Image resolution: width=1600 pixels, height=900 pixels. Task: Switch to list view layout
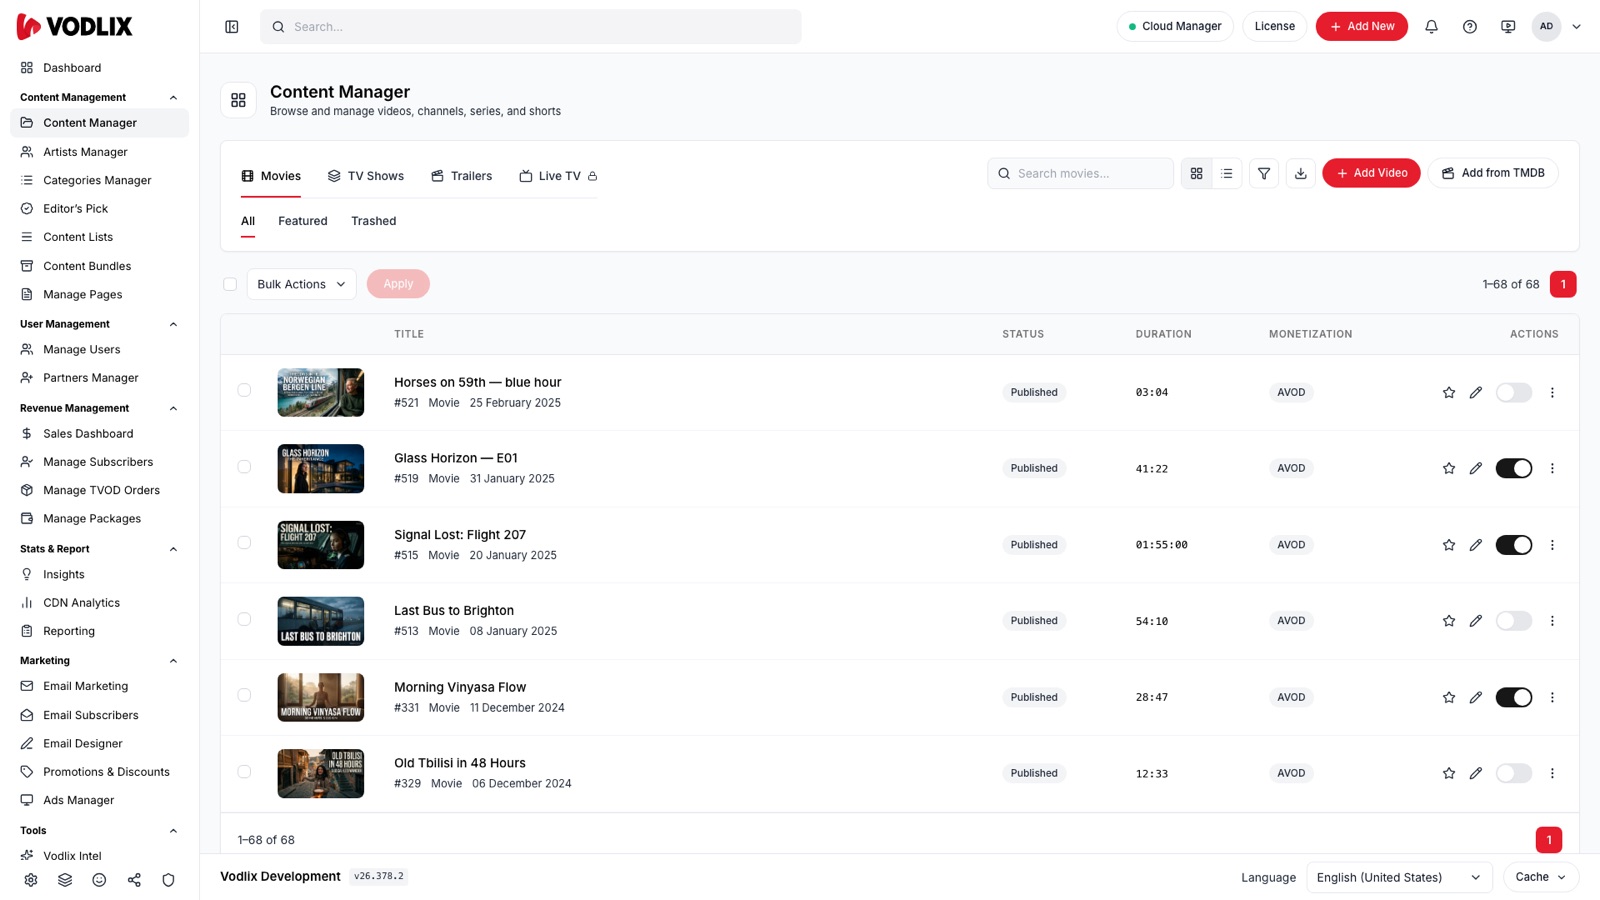(1227, 174)
